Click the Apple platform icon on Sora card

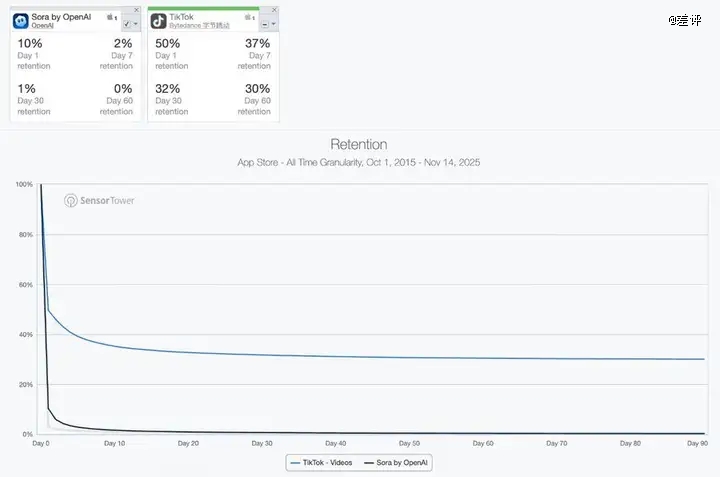click(112, 17)
